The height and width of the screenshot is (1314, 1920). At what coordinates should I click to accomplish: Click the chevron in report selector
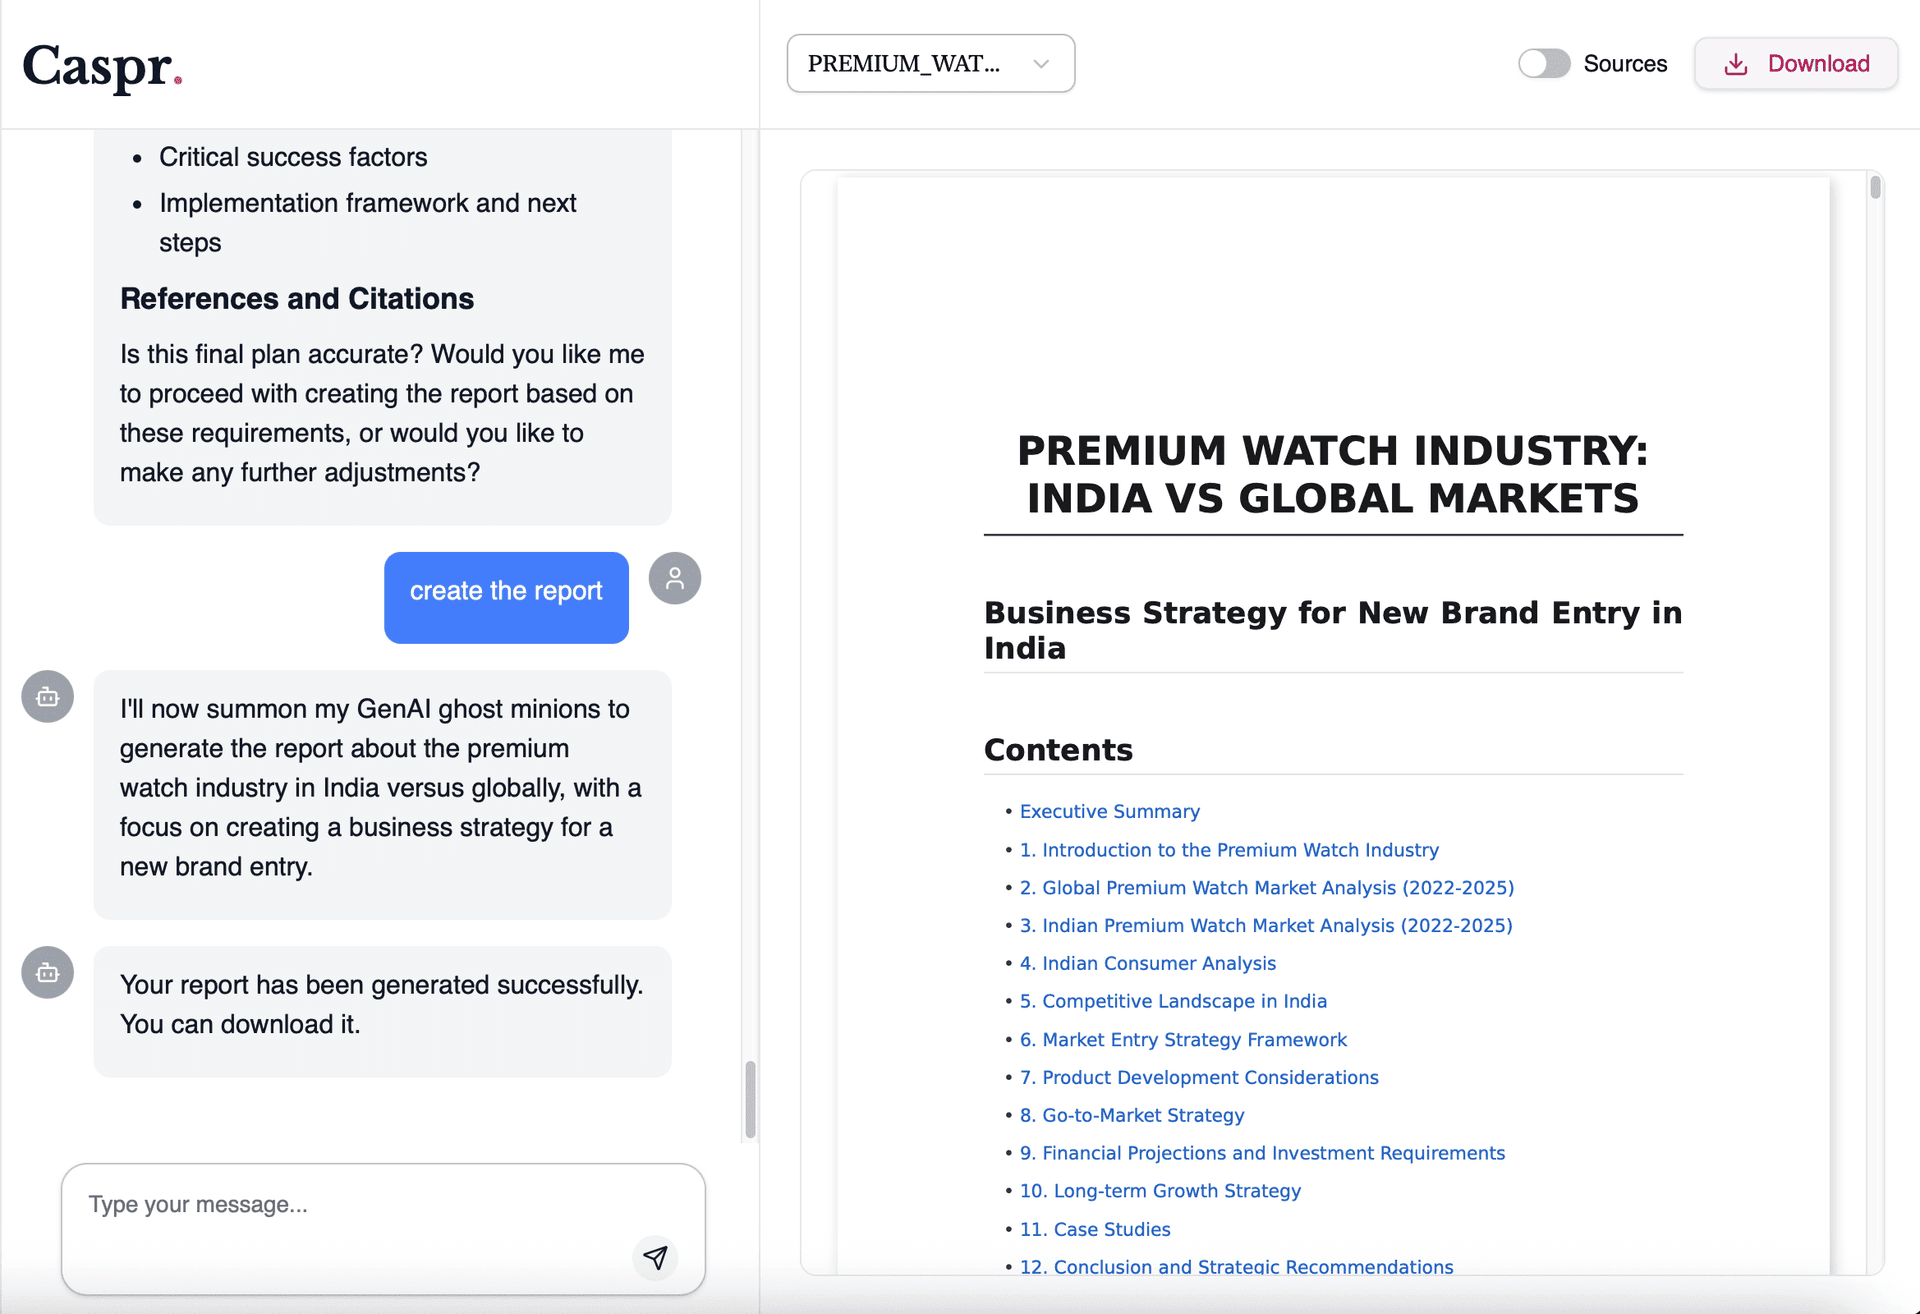1041,64
